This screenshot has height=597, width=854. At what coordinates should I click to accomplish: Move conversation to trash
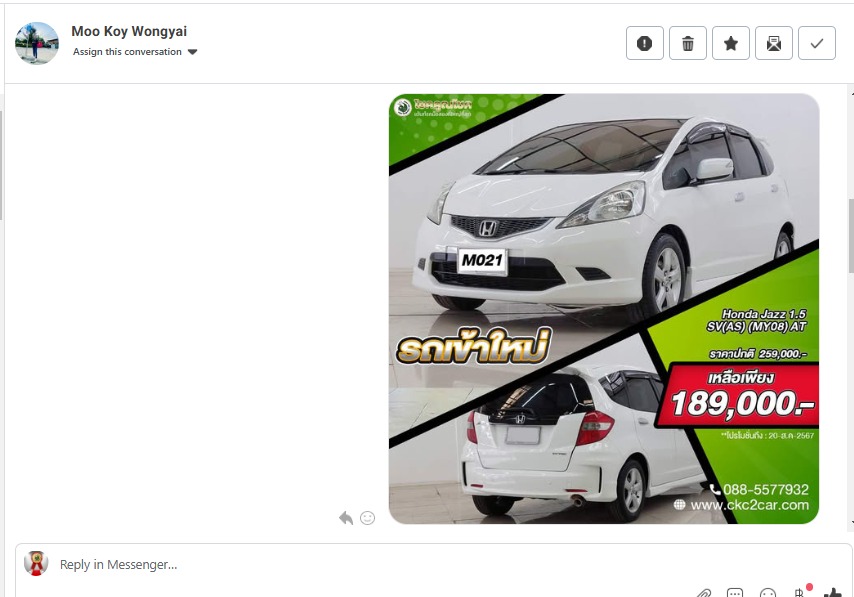click(687, 43)
